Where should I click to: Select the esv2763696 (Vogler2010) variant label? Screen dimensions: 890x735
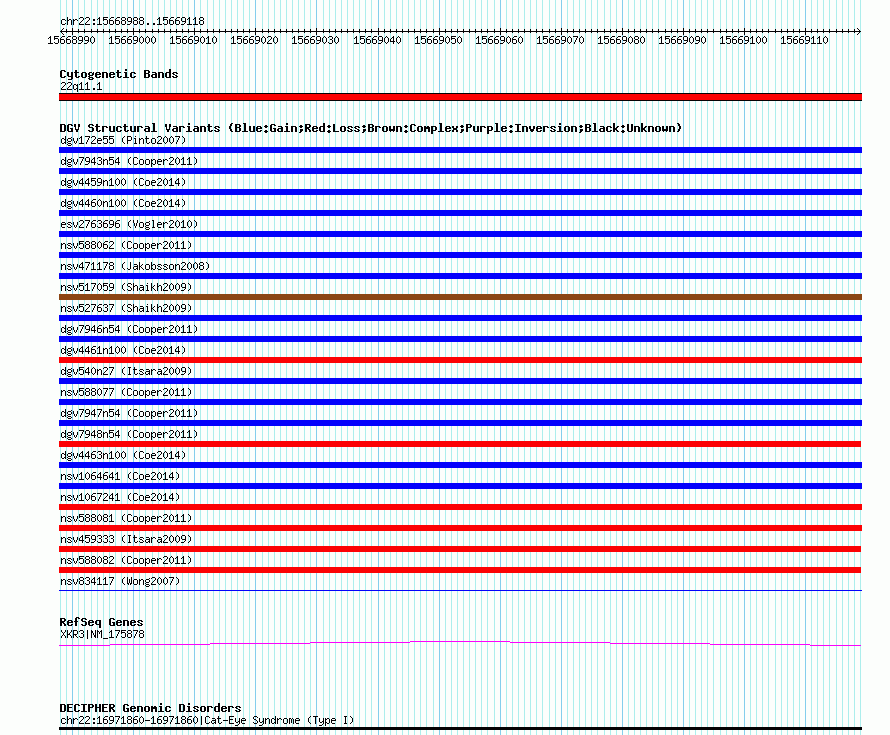129,224
